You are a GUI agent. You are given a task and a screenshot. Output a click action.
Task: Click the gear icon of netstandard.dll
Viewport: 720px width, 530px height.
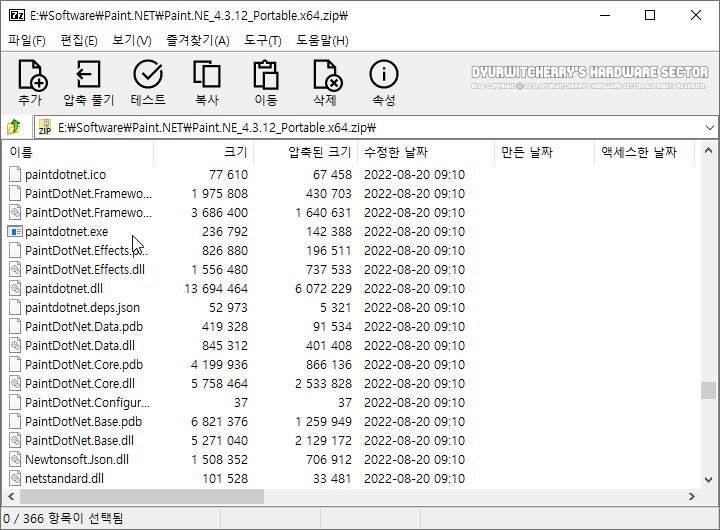(x=15, y=479)
